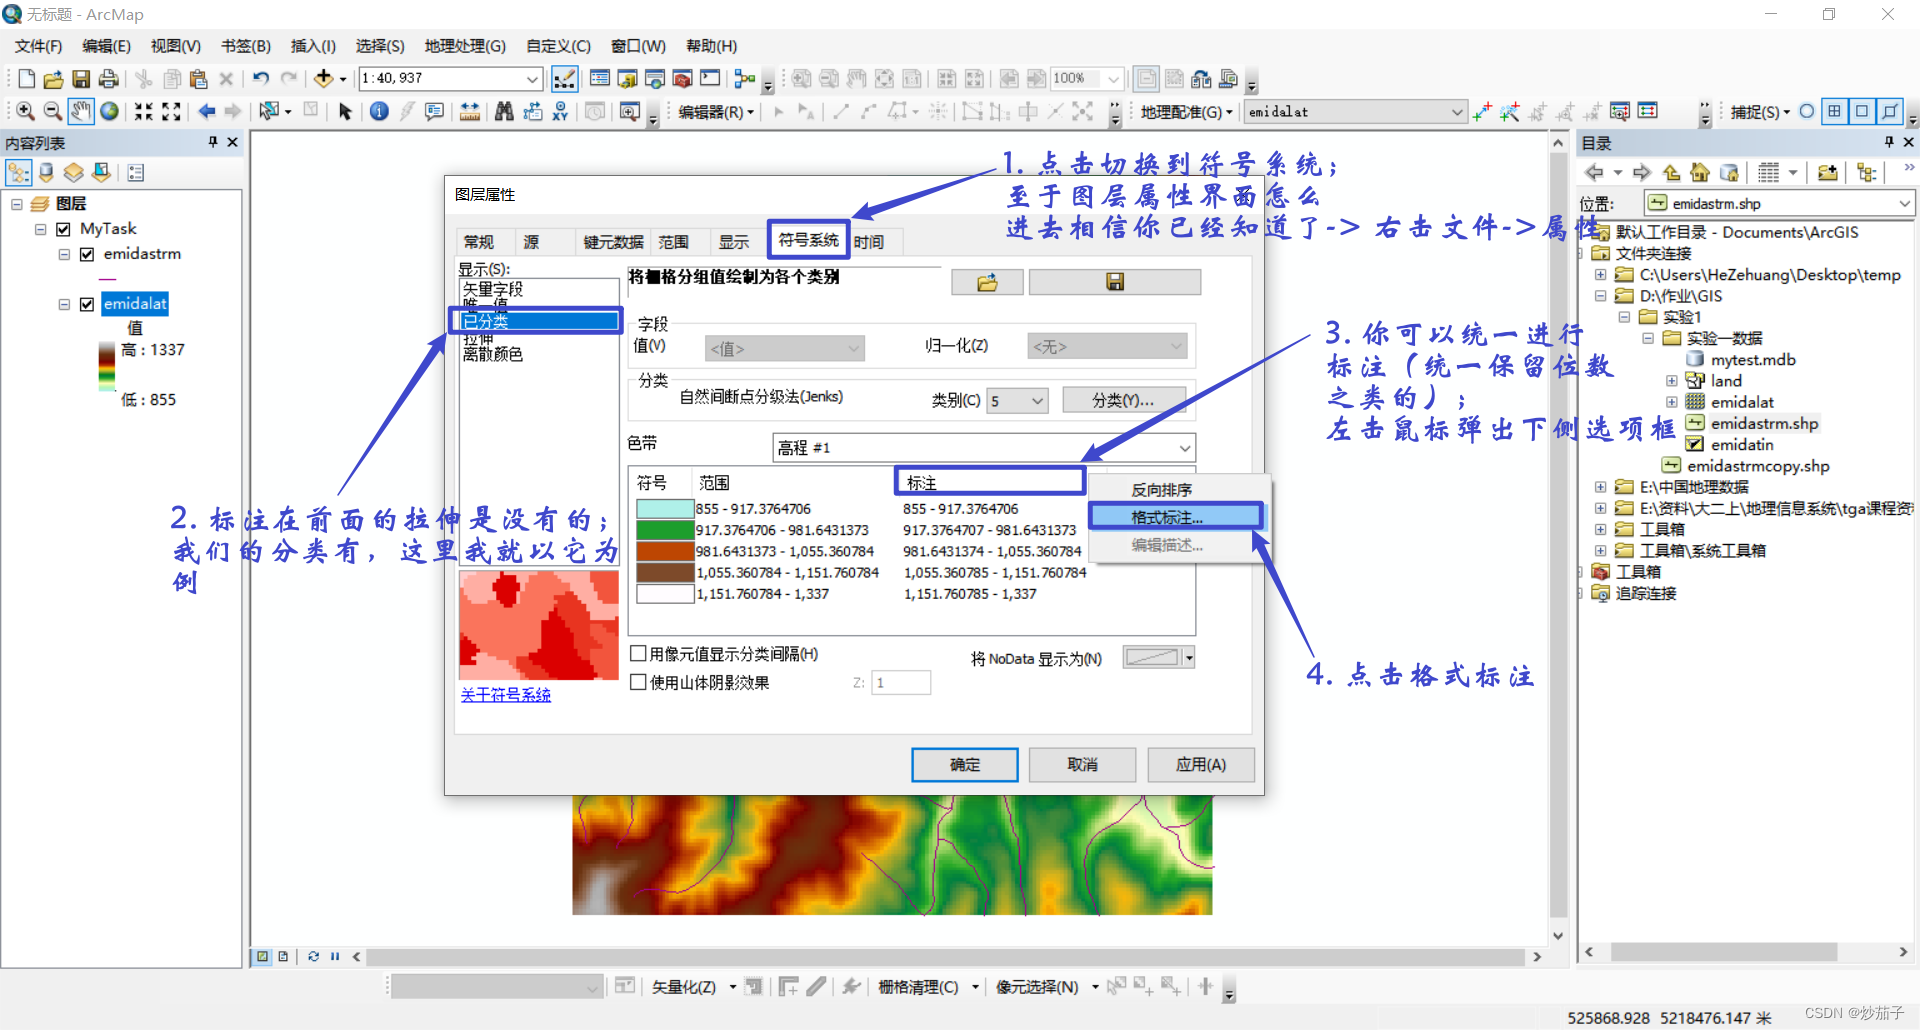Select mytest.mdb in the catalog tree
1920x1030 pixels.
[x=1752, y=360]
